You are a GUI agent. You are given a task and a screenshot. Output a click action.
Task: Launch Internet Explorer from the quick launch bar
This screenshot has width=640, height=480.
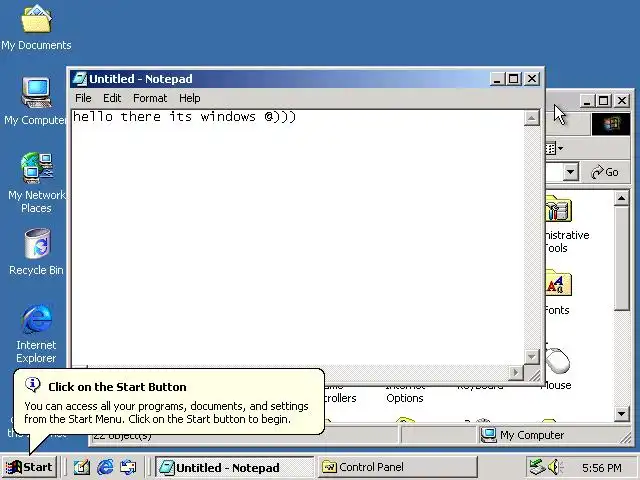pyautogui.click(x=105, y=467)
